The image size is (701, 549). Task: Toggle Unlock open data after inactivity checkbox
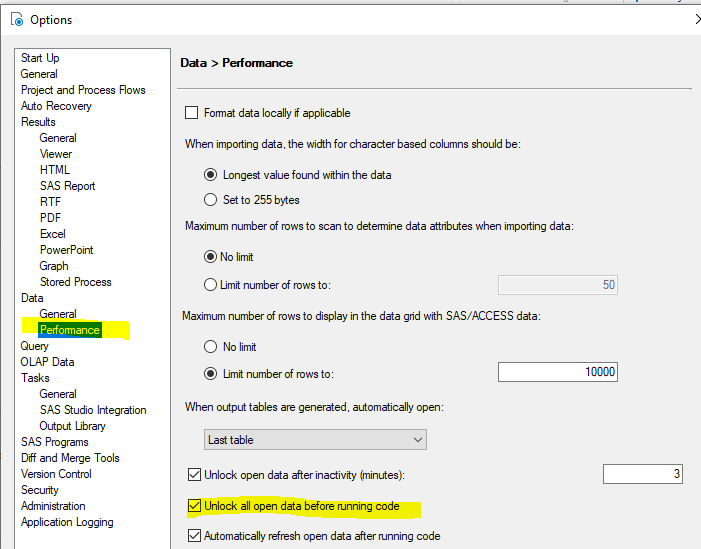(x=194, y=474)
